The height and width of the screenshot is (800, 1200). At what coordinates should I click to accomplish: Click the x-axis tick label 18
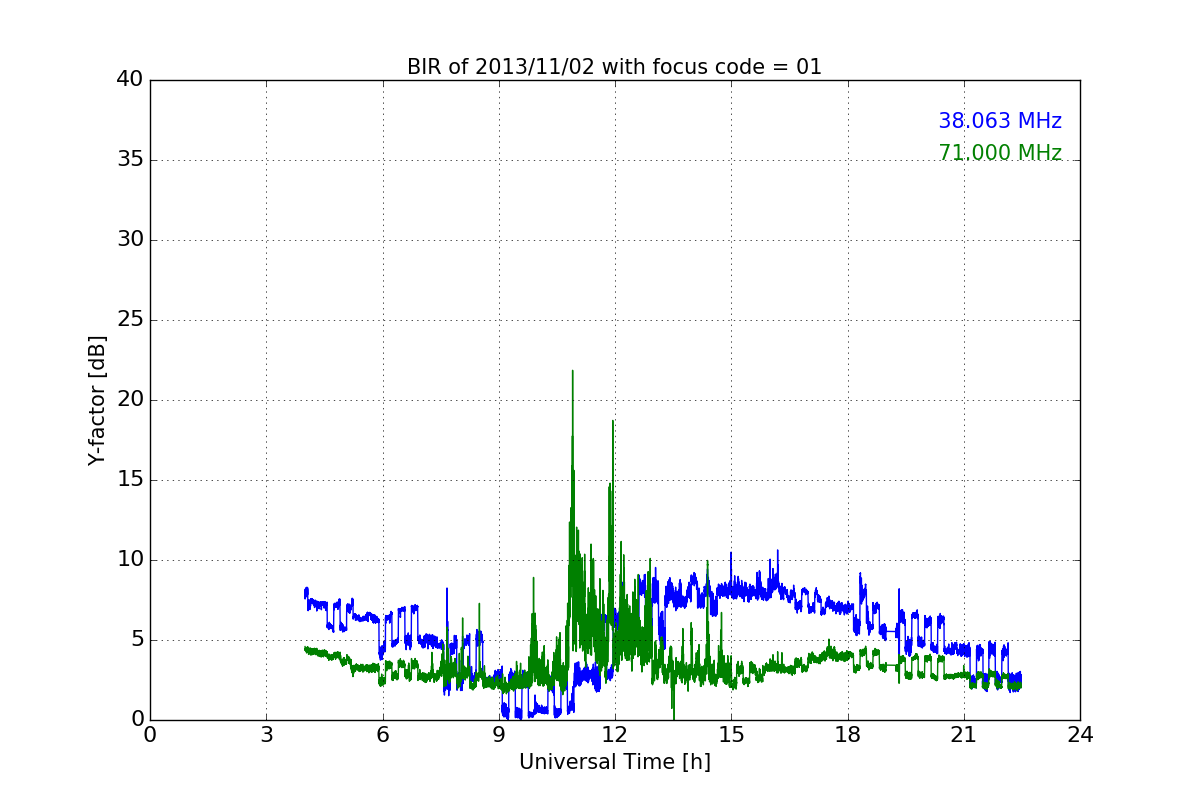[x=847, y=735]
